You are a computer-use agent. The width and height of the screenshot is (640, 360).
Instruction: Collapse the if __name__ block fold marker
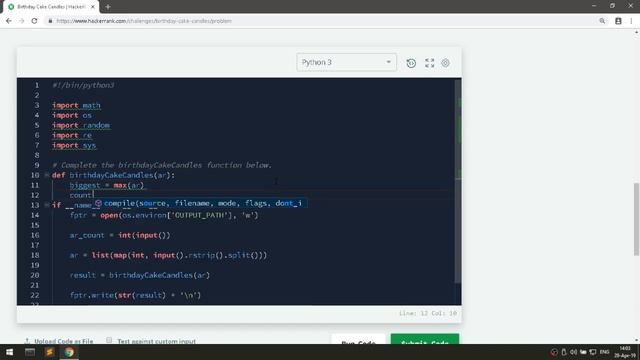(x=47, y=205)
